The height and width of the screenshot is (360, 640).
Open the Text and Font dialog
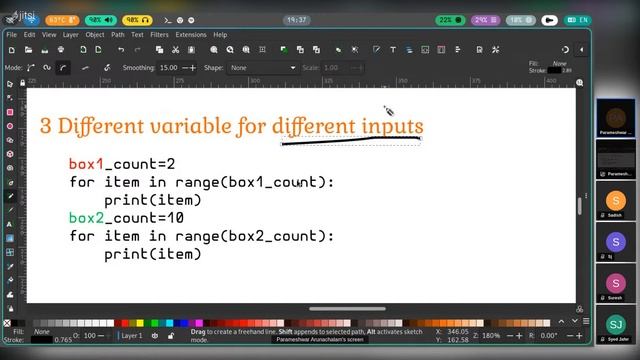tap(393, 50)
